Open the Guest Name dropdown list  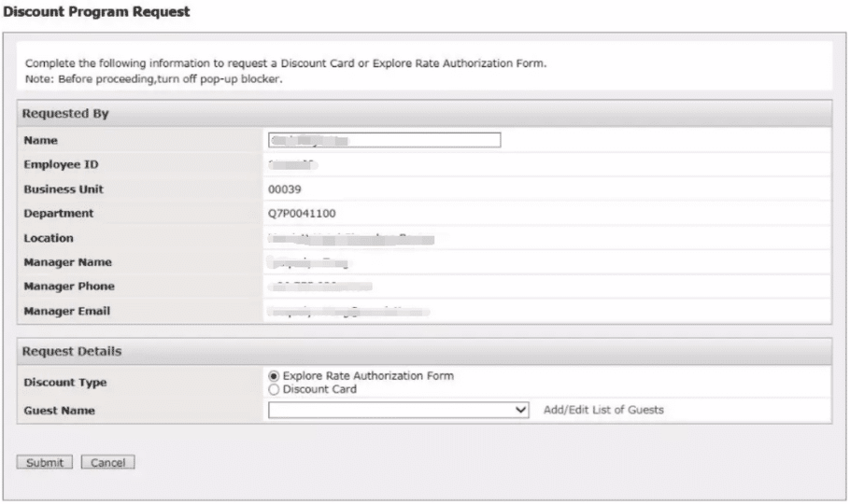[398, 410]
